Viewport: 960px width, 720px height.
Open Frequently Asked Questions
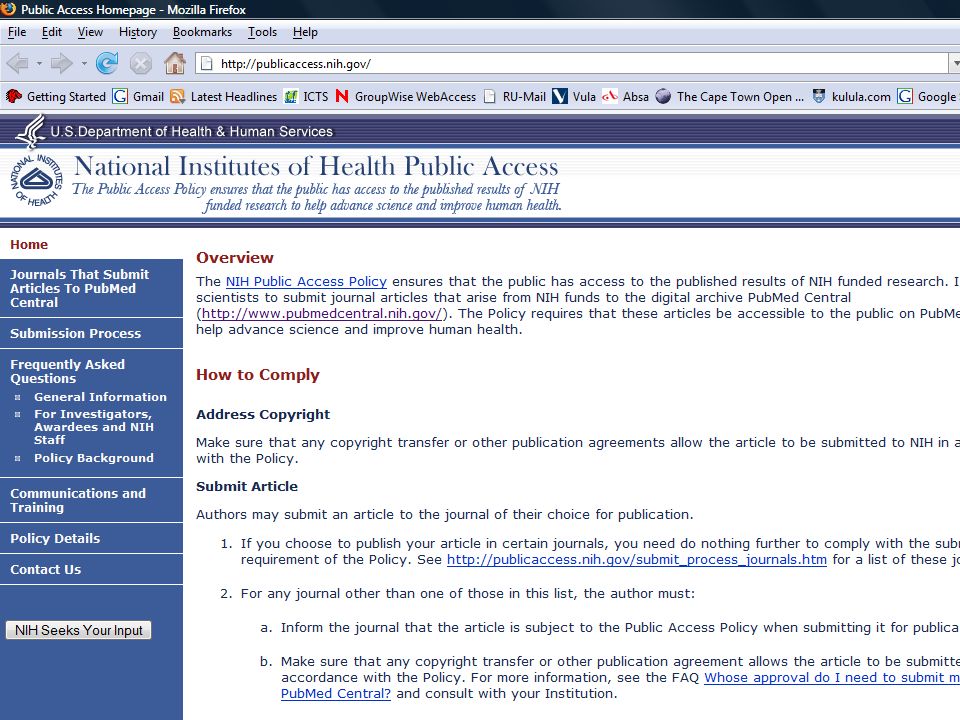click(x=67, y=372)
